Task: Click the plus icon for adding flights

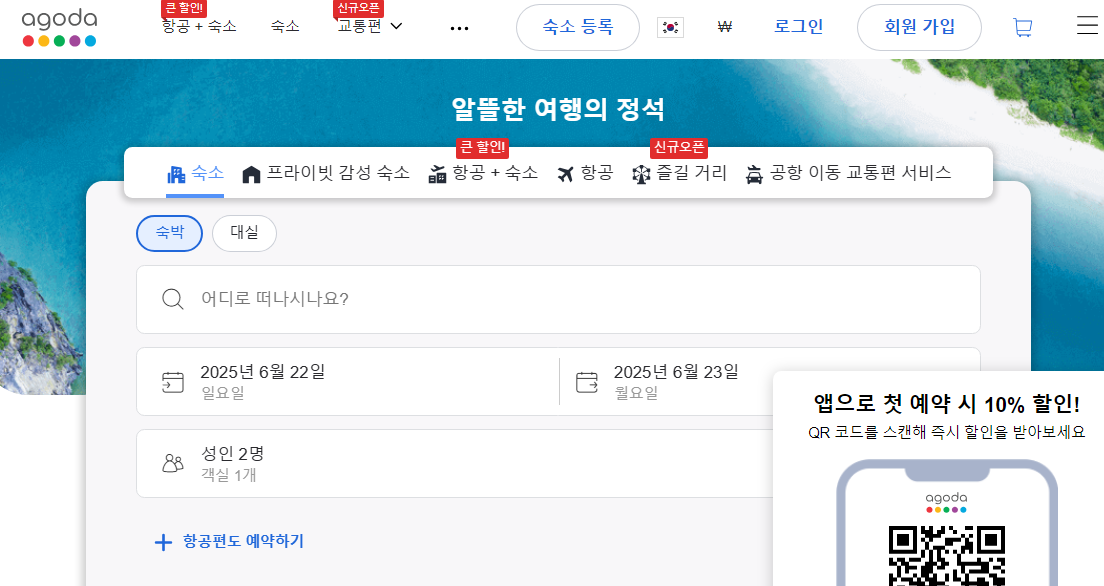Action: coord(163,542)
